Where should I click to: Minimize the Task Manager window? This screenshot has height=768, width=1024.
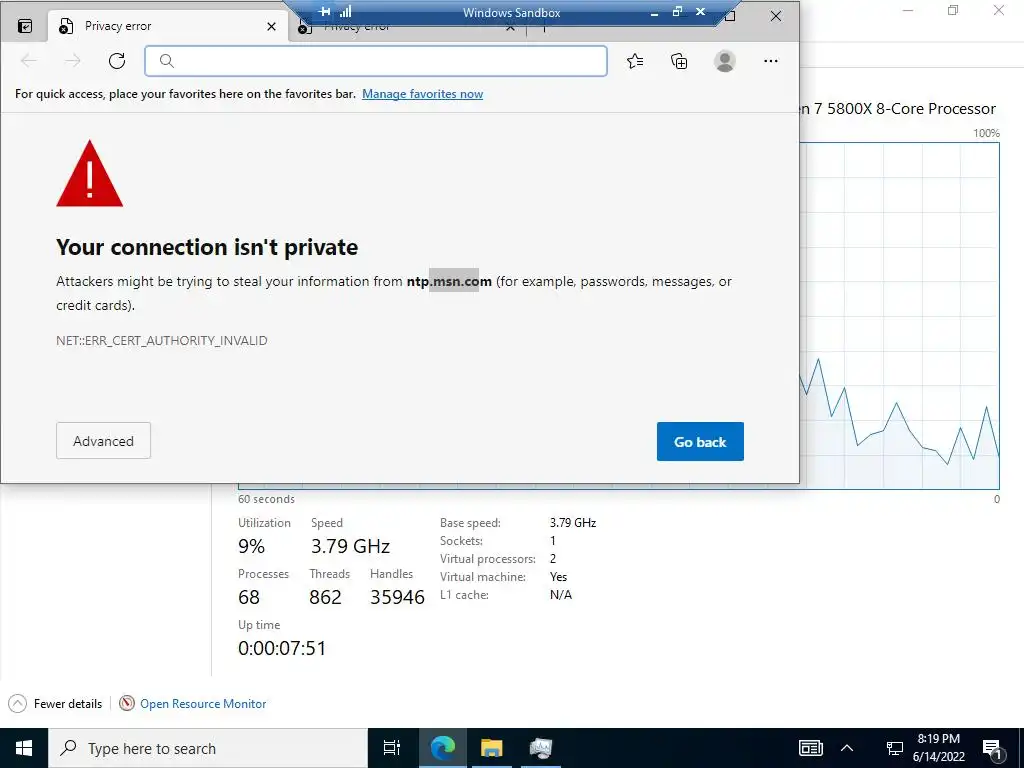(x=908, y=10)
